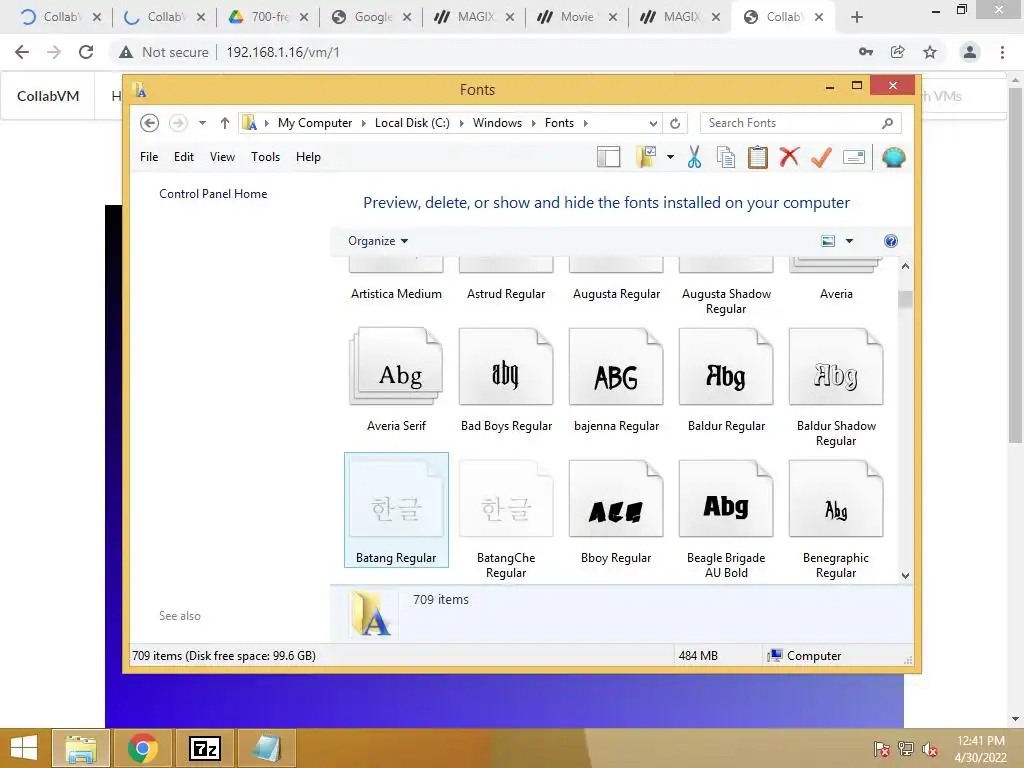Image resolution: width=1024 pixels, height=768 pixels.
Task: Click the network tray icon
Action: coord(905,749)
